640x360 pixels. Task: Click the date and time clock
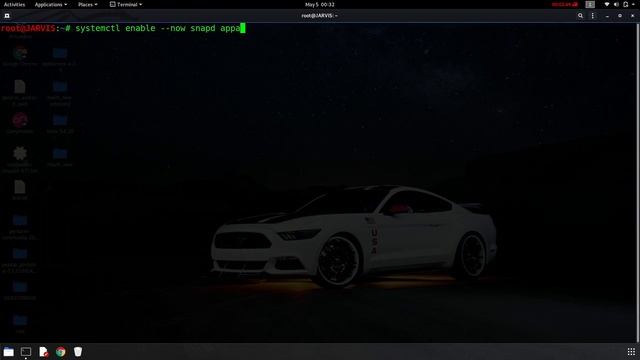click(320, 4)
